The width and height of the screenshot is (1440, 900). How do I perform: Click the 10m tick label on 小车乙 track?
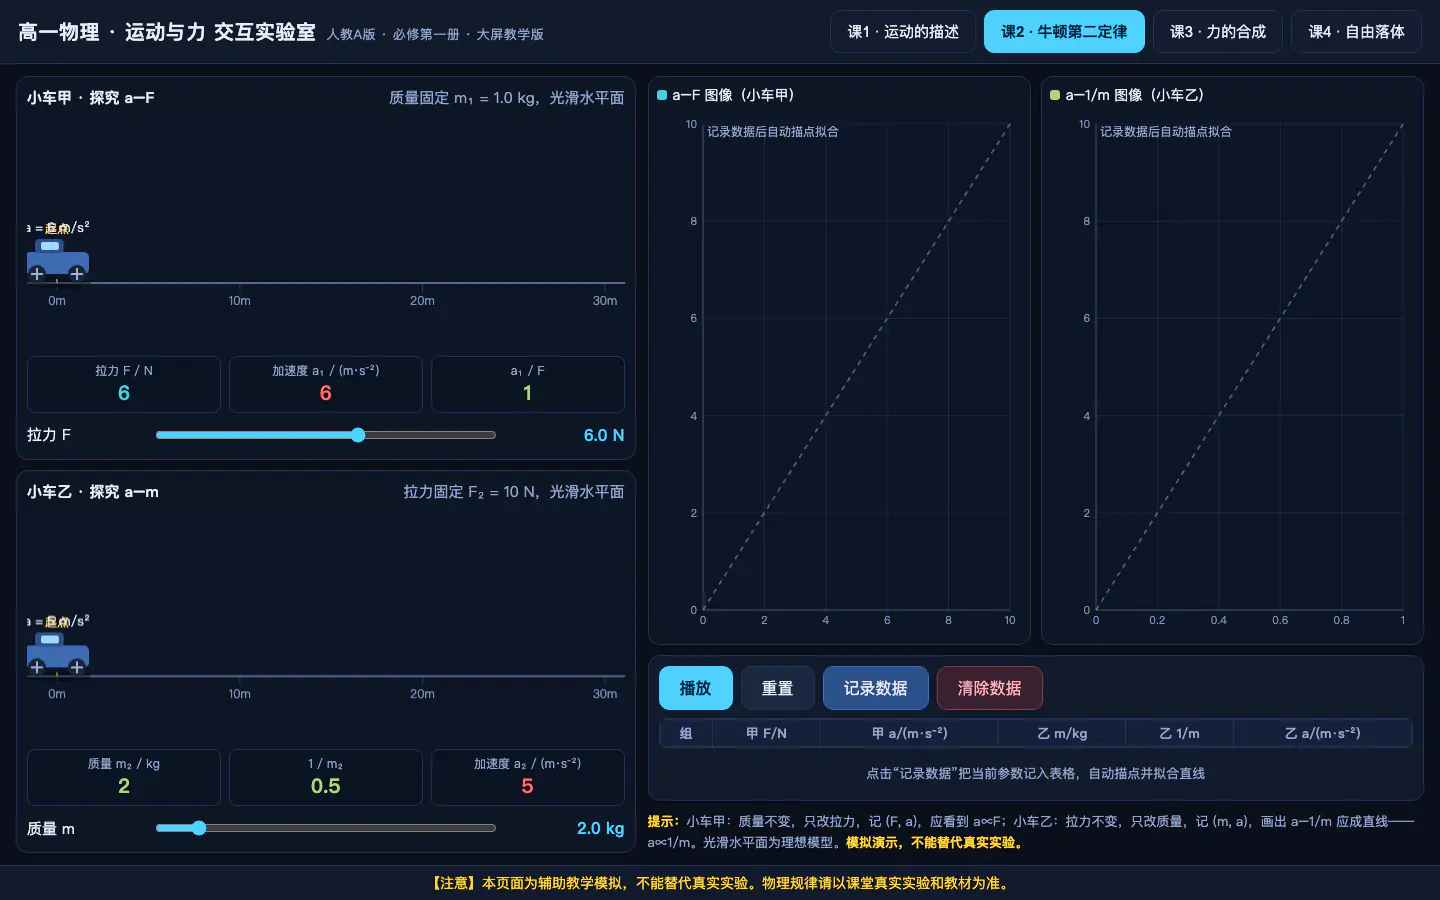click(x=239, y=694)
